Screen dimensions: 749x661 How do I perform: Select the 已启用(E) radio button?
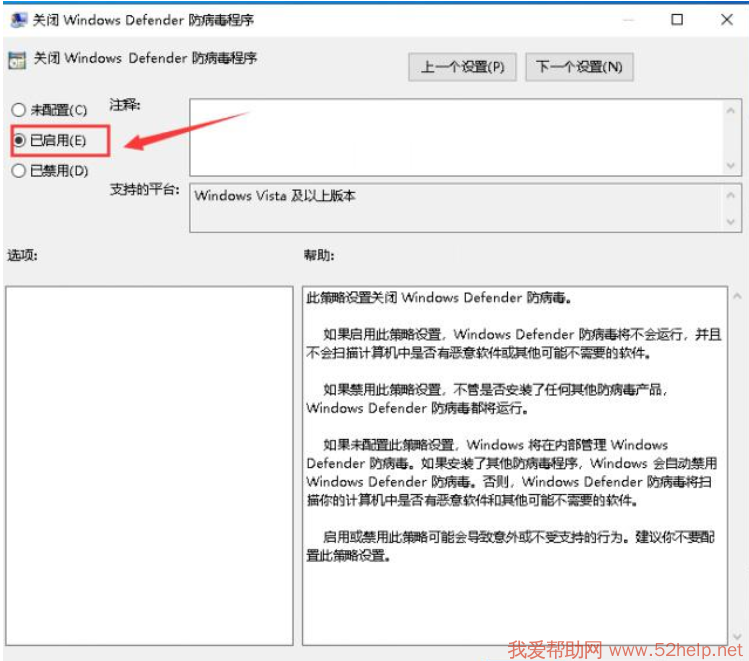[x=19, y=141]
